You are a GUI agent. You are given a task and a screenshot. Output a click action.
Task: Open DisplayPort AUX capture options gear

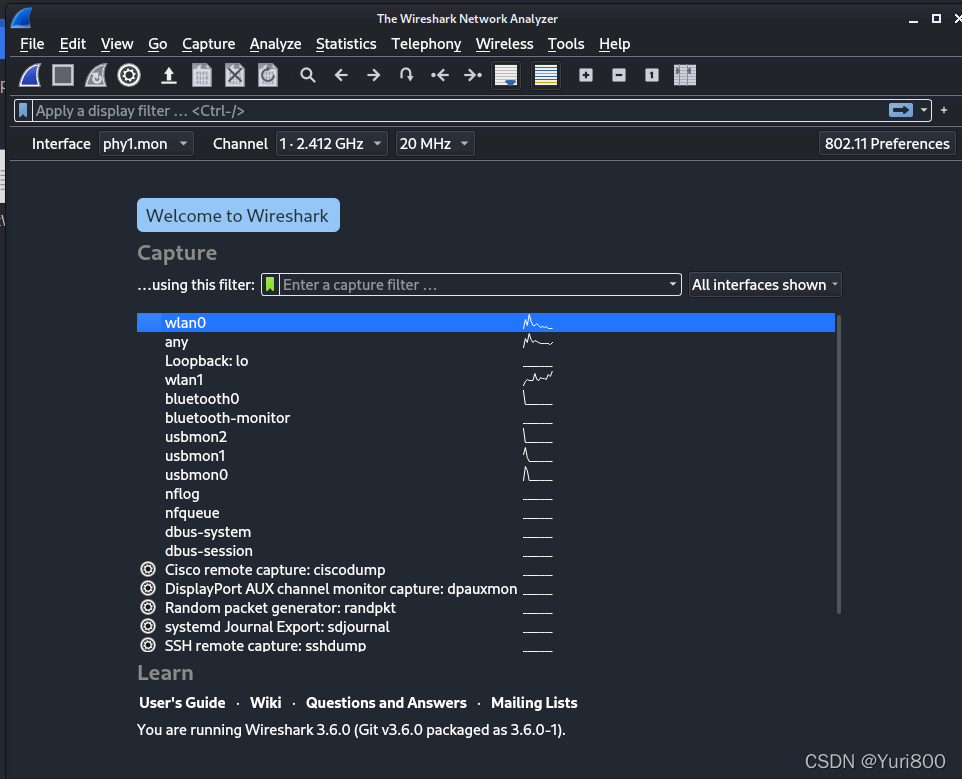pos(148,589)
